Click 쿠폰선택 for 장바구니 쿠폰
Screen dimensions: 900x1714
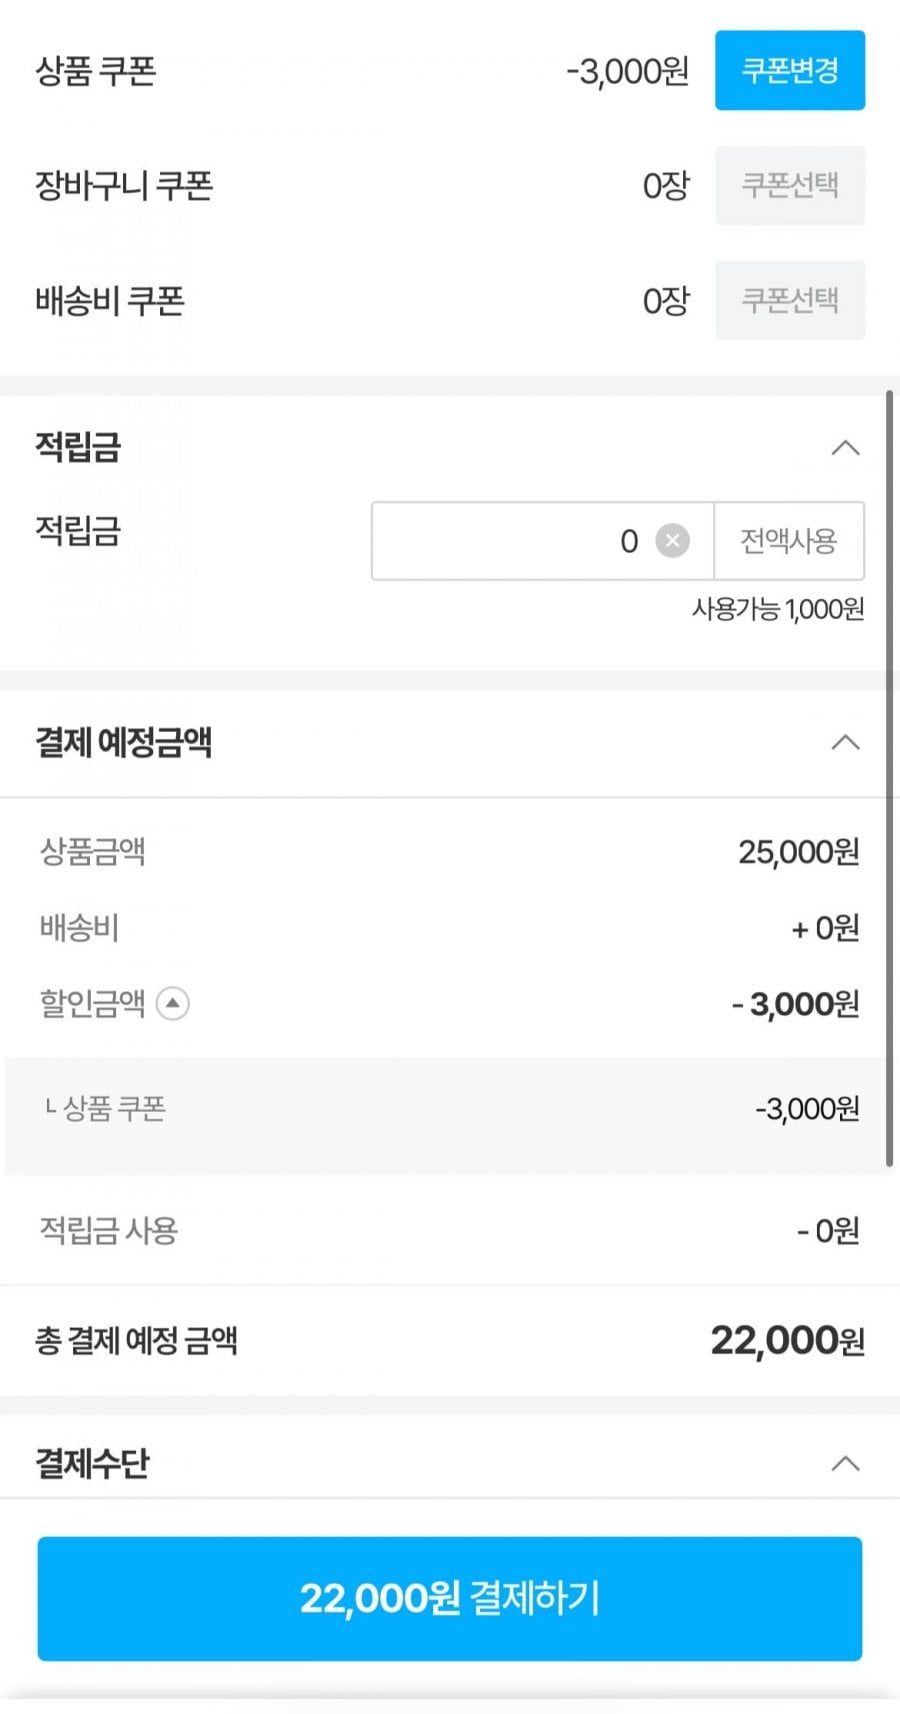click(789, 185)
